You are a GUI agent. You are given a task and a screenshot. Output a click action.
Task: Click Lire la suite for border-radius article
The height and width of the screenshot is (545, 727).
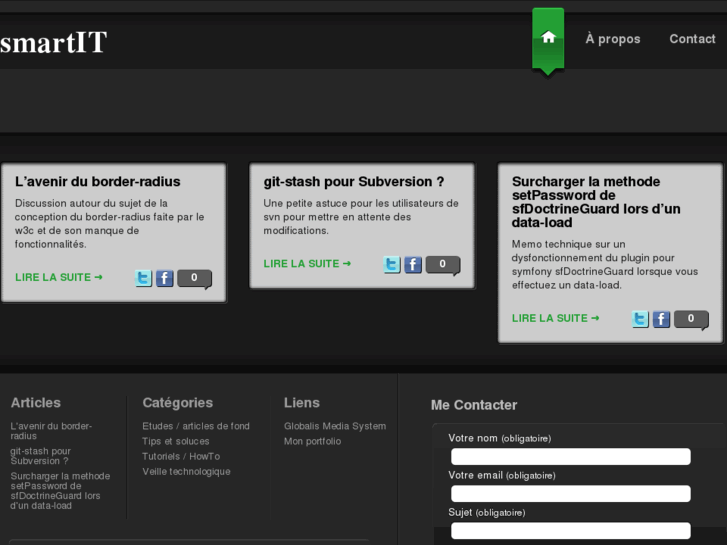point(59,278)
